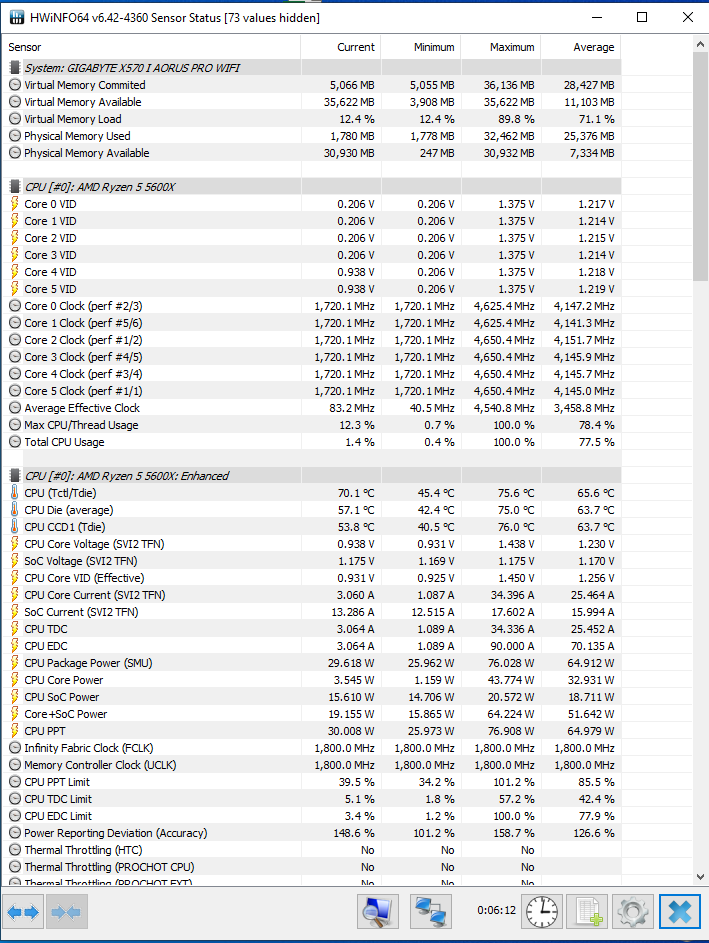Close sensors with the blue X button
Image resolution: width=709 pixels, height=943 pixels.
pos(679,911)
